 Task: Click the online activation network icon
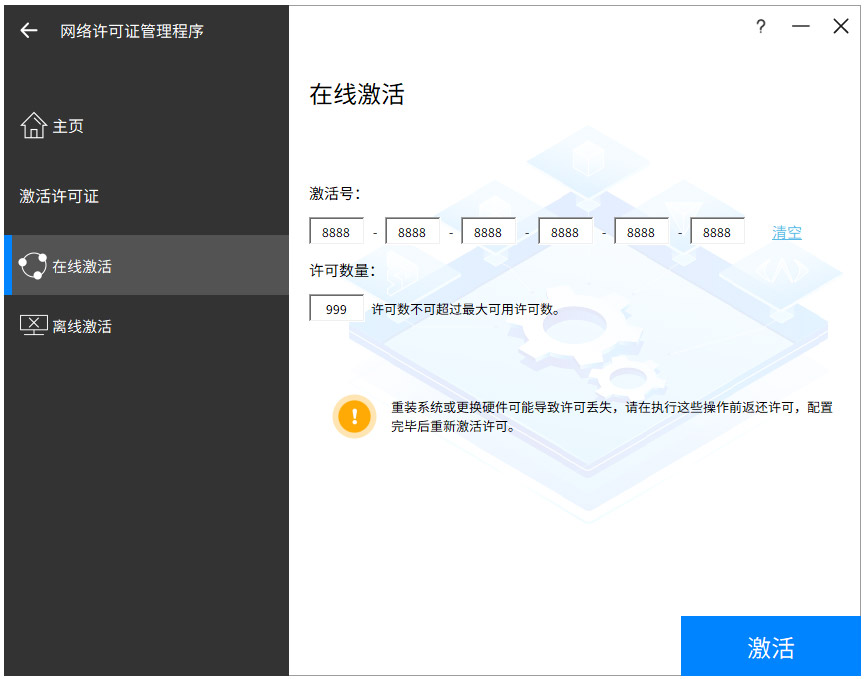34,265
